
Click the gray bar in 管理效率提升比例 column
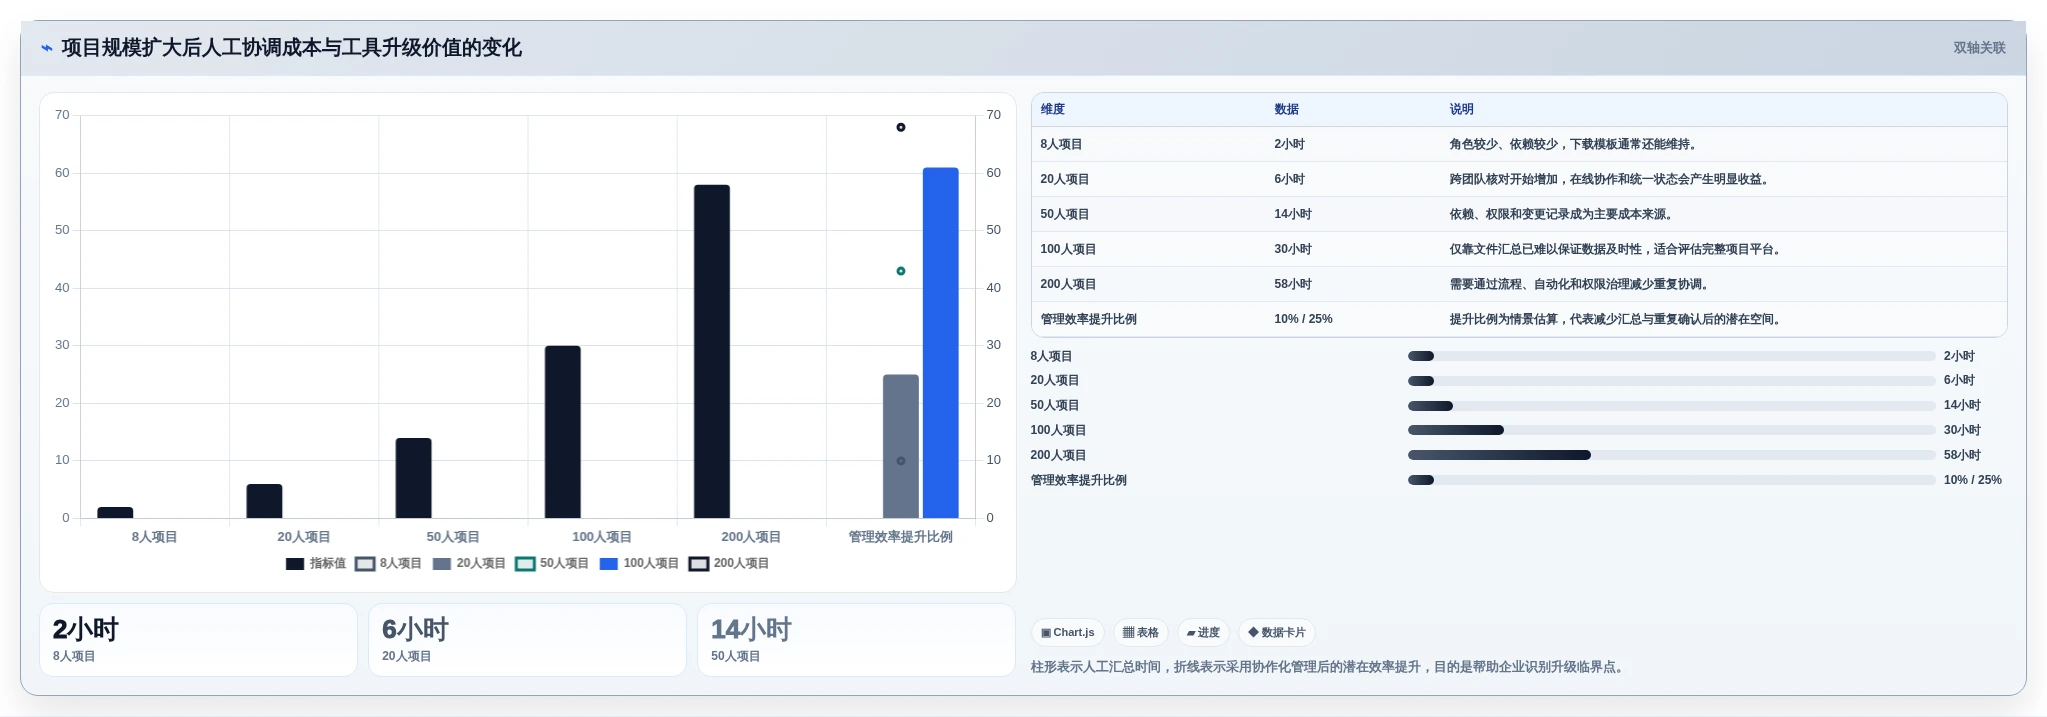901,446
